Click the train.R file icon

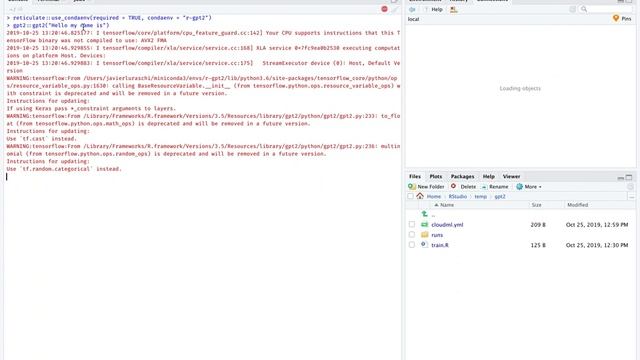point(424,245)
